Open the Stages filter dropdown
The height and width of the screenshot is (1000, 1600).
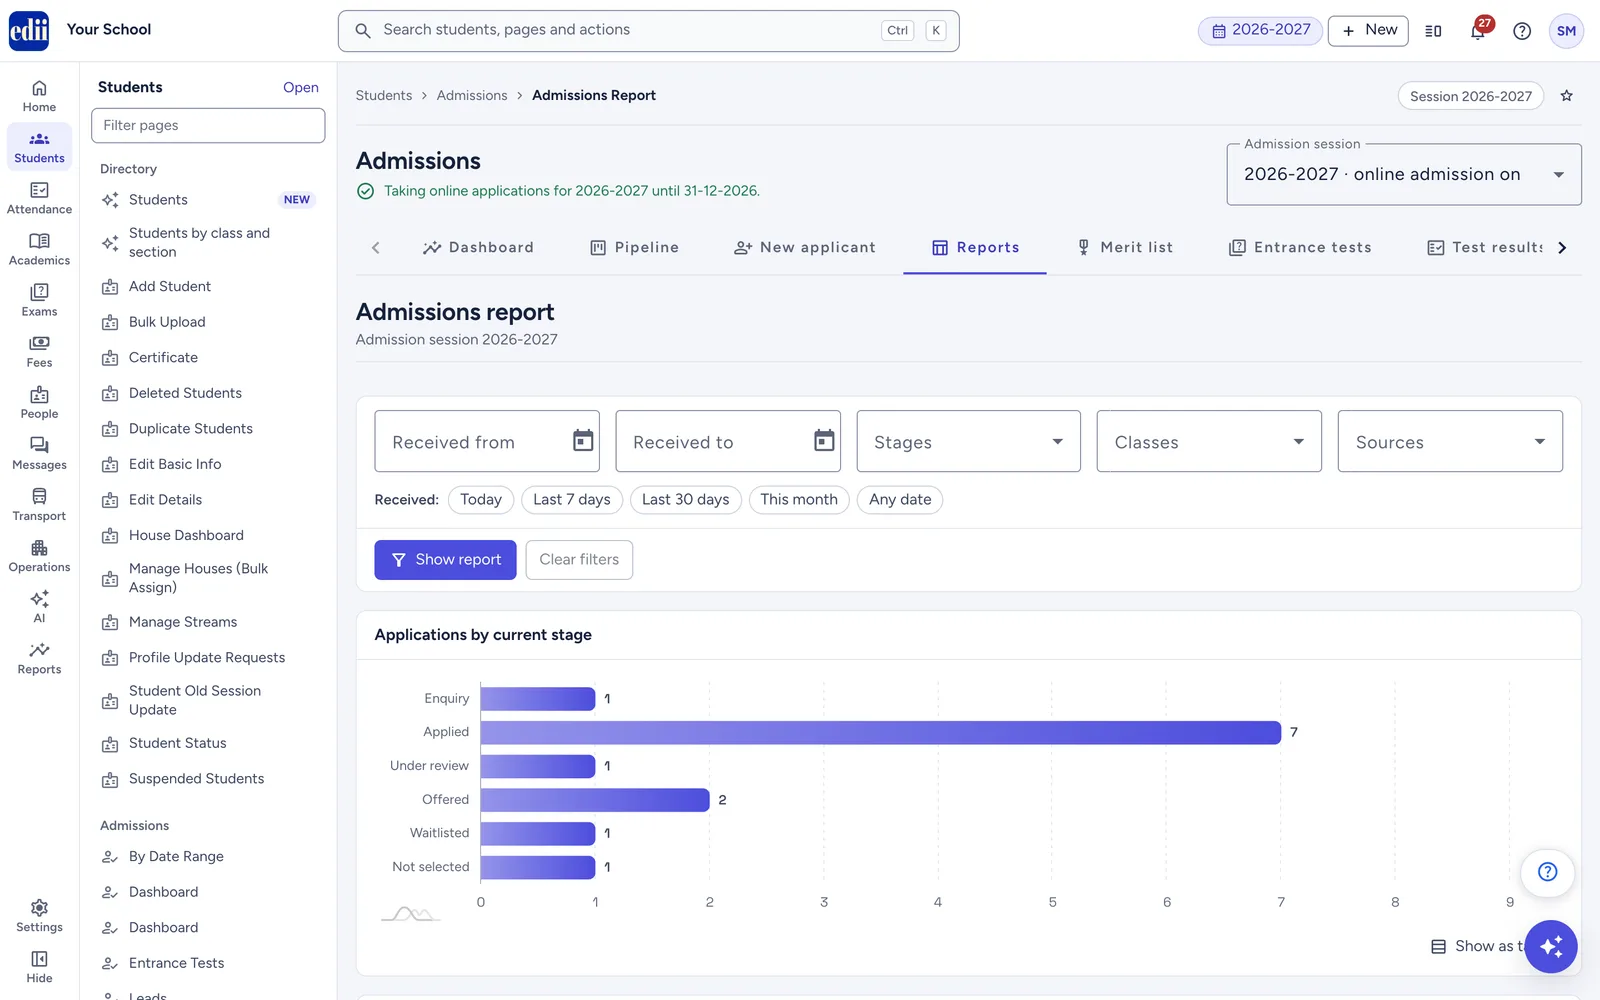click(968, 441)
